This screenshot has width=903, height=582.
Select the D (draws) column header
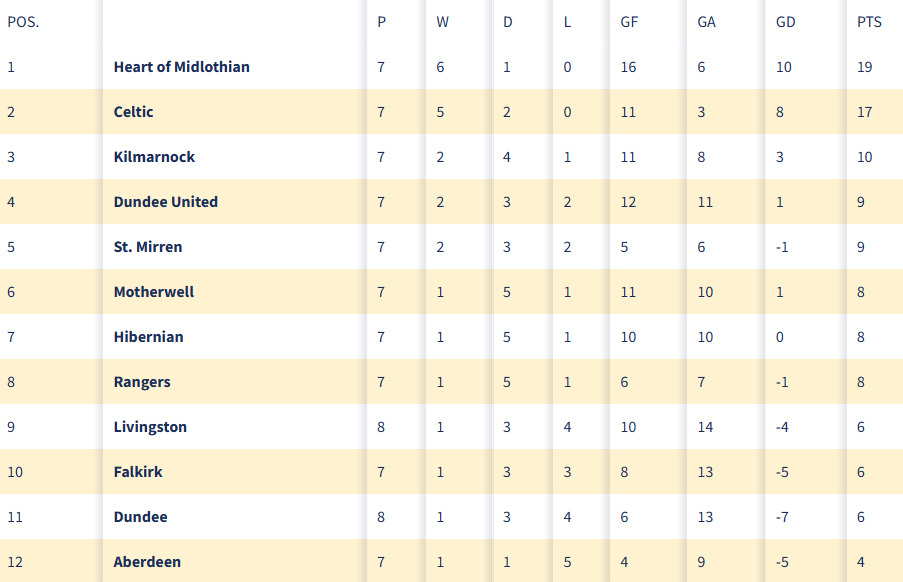[x=508, y=22]
